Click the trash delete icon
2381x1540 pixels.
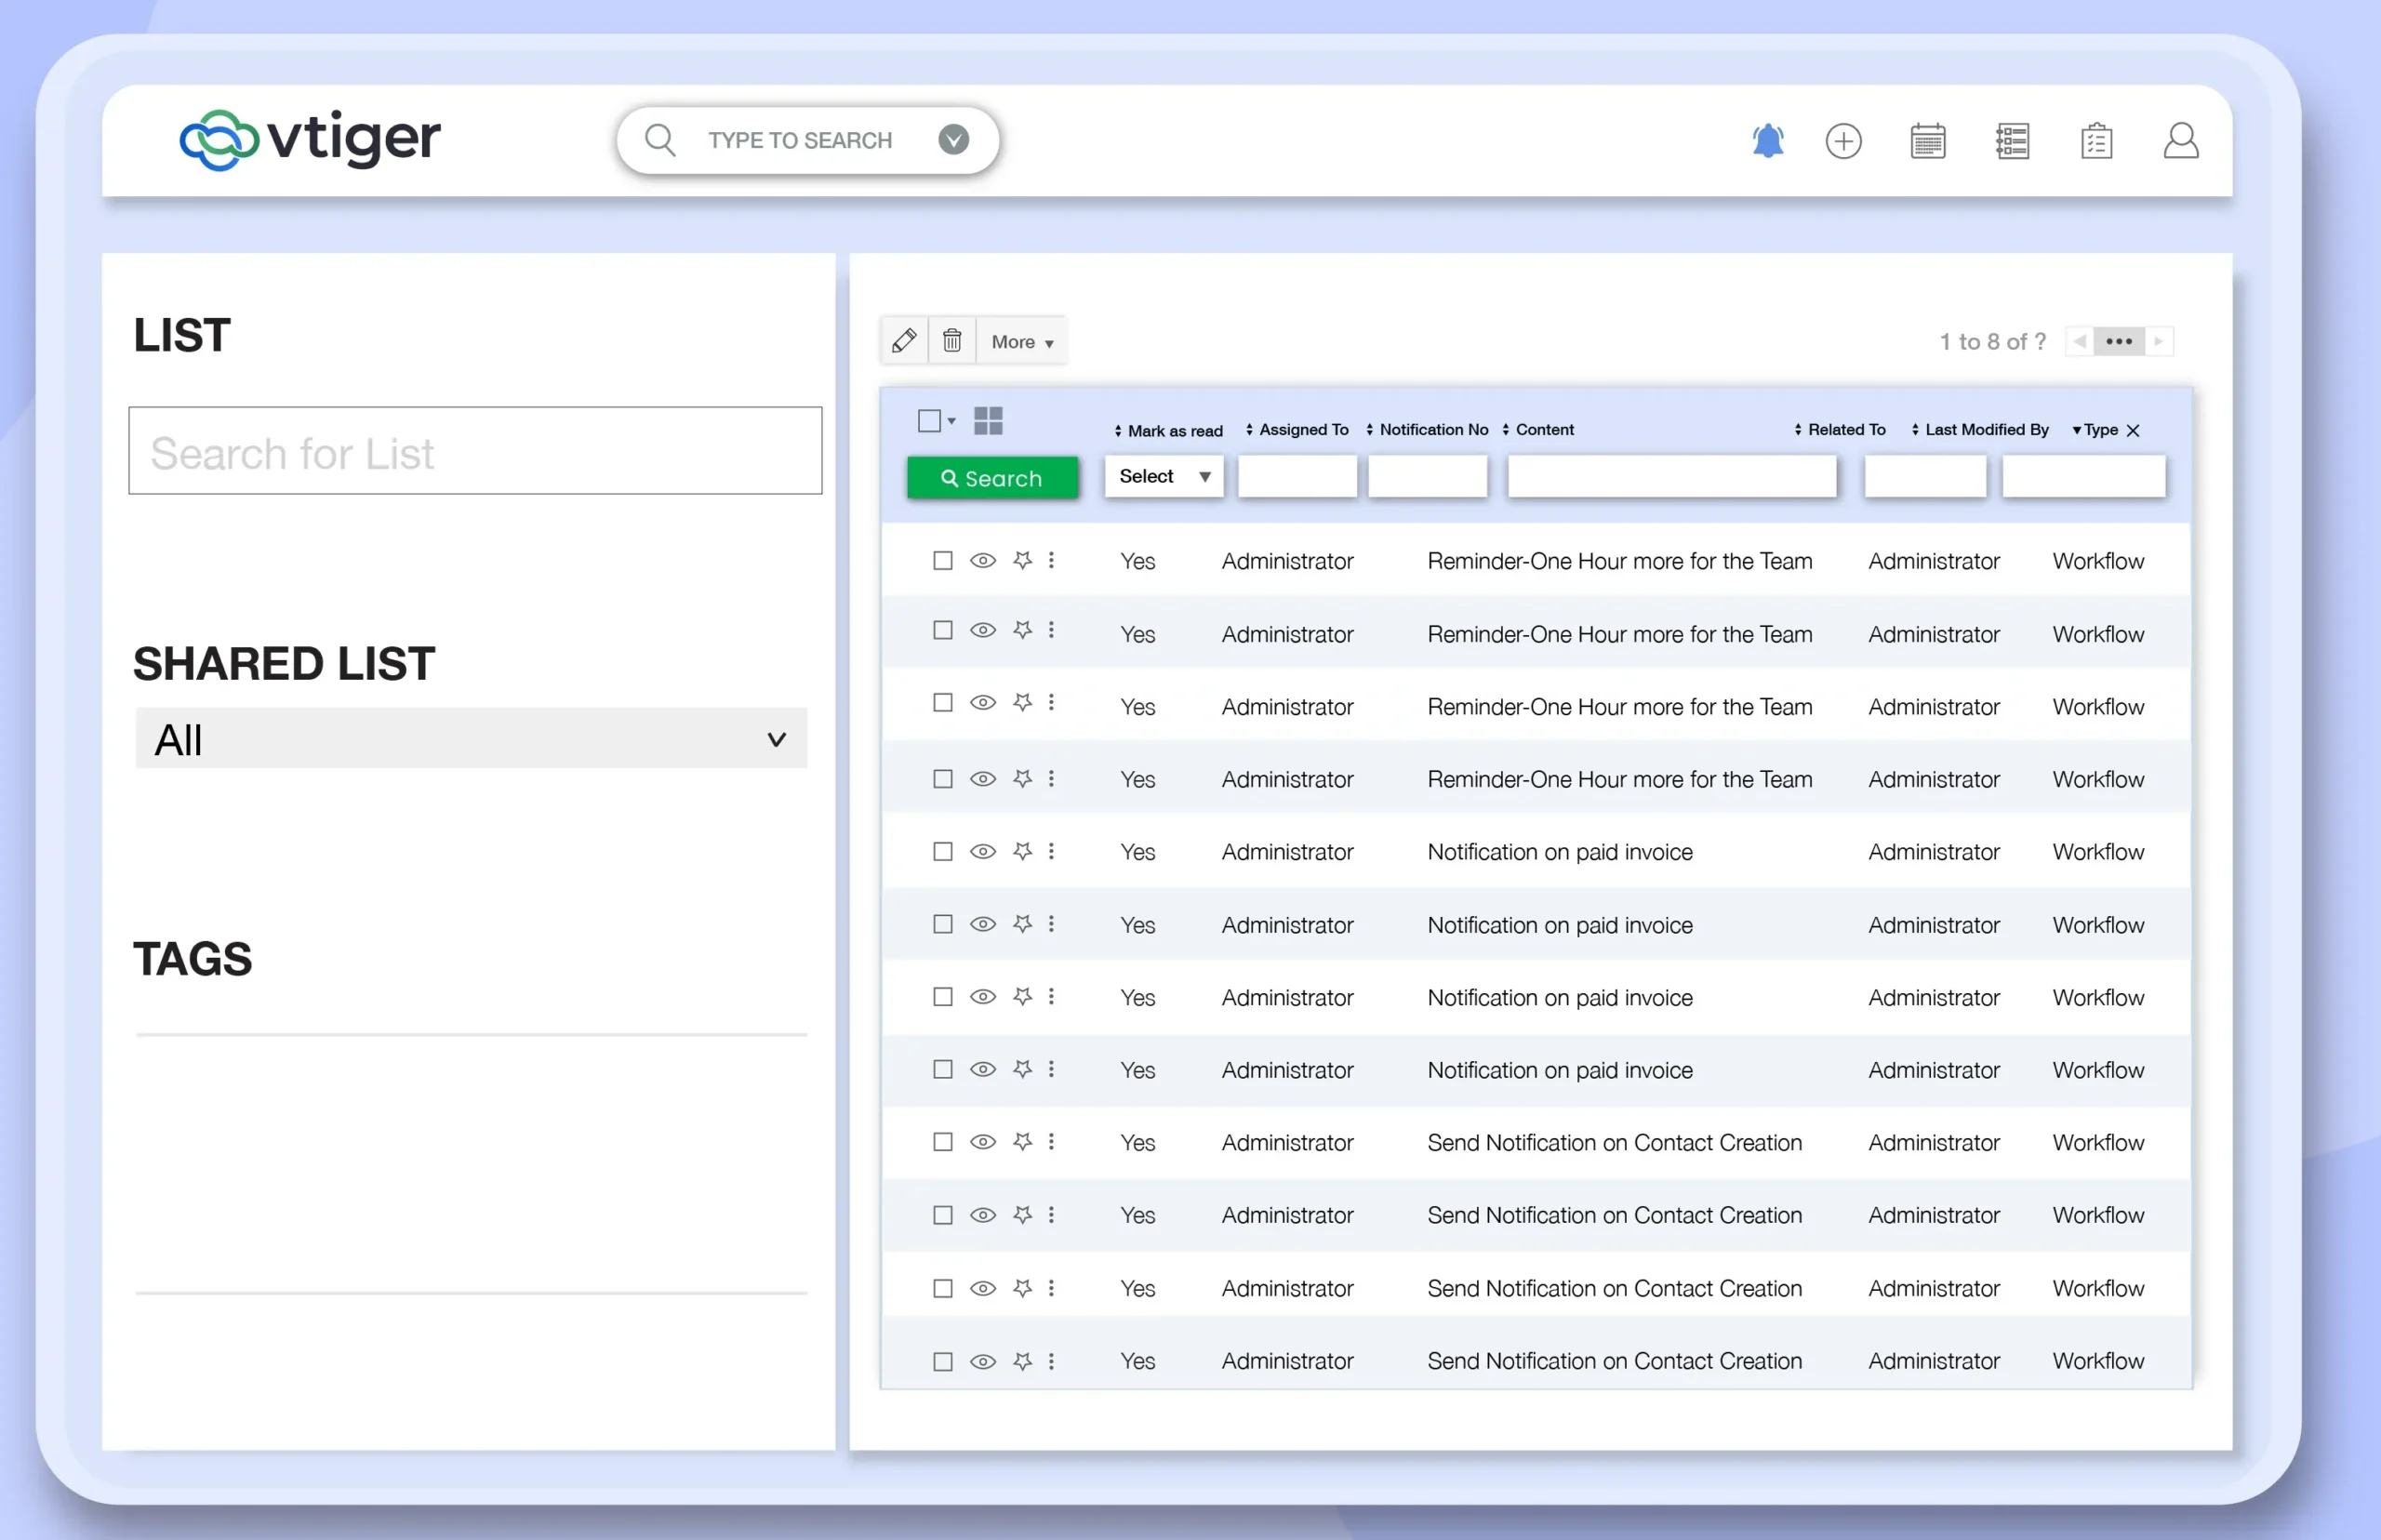[952, 341]
